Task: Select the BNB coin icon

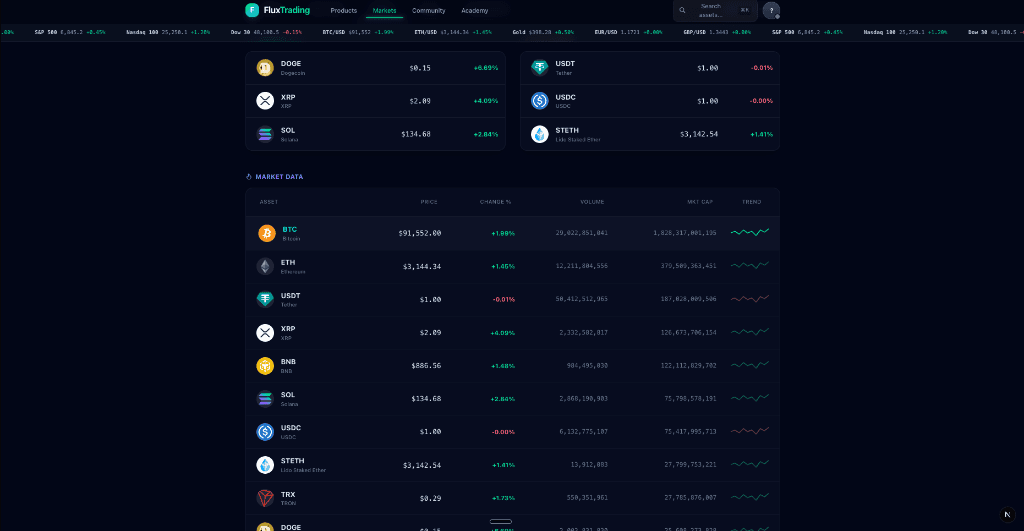Action: (265, 365)
